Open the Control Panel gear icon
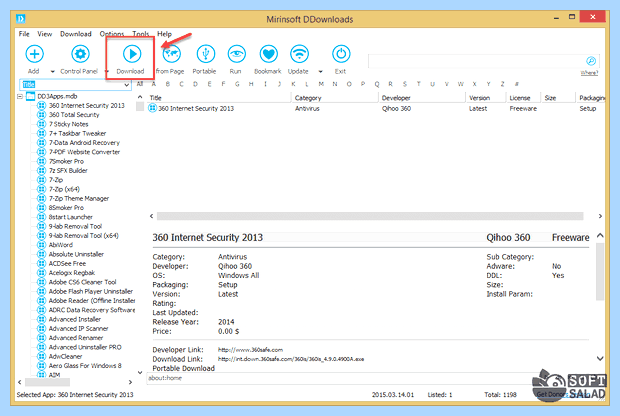The height and width of the screenshot is (416, 620). (80, 54)
